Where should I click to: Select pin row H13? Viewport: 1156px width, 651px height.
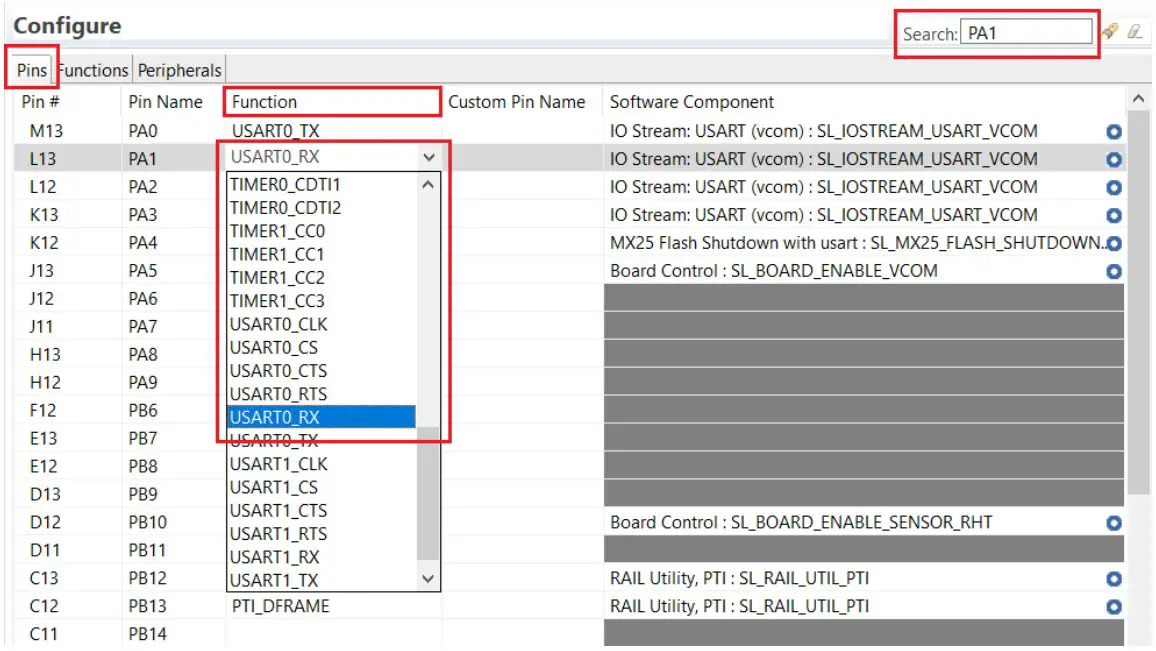(x=45, y=355)
